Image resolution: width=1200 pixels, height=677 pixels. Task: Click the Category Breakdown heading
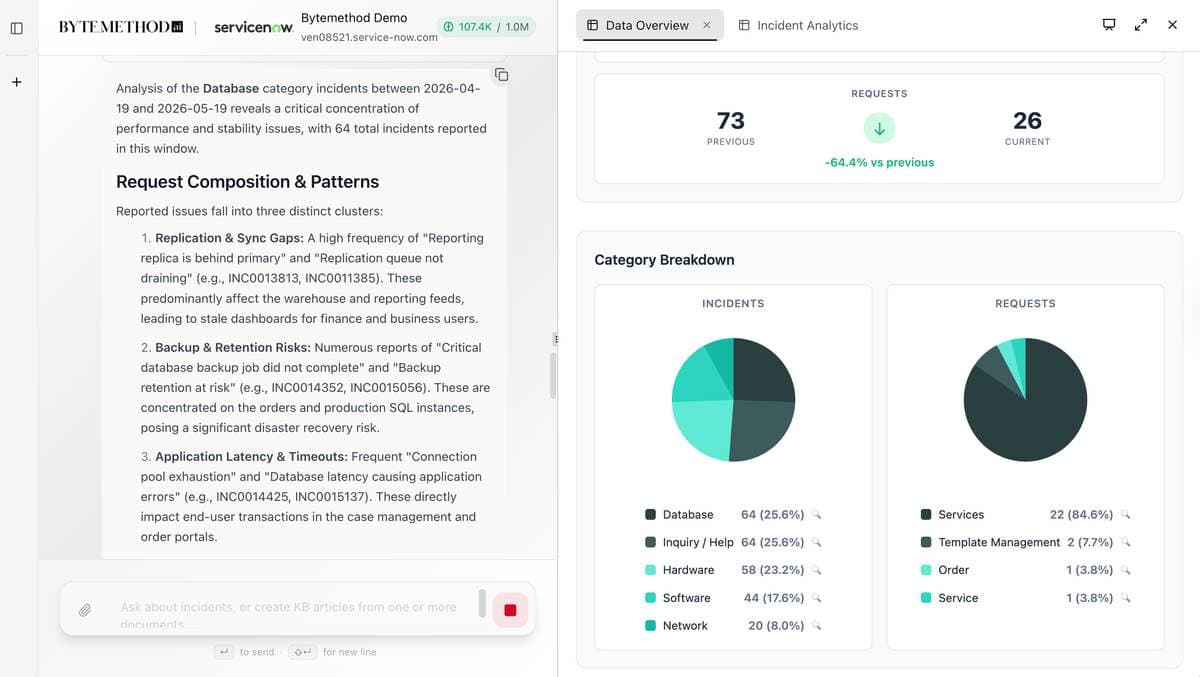pos(664,260)
